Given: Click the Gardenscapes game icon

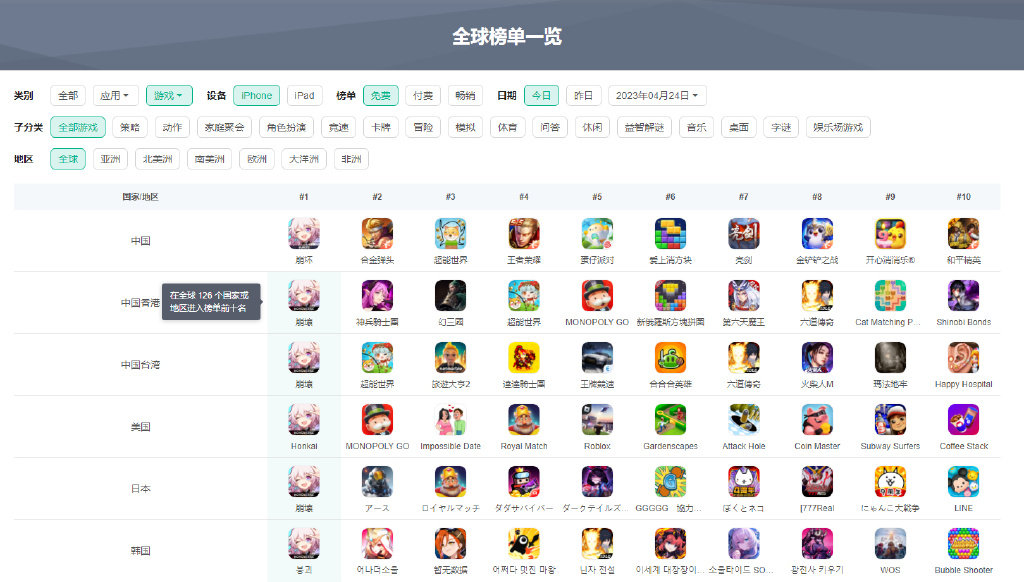Looking at the screenshot, I should pyautogui.click(x=670, y=419).
